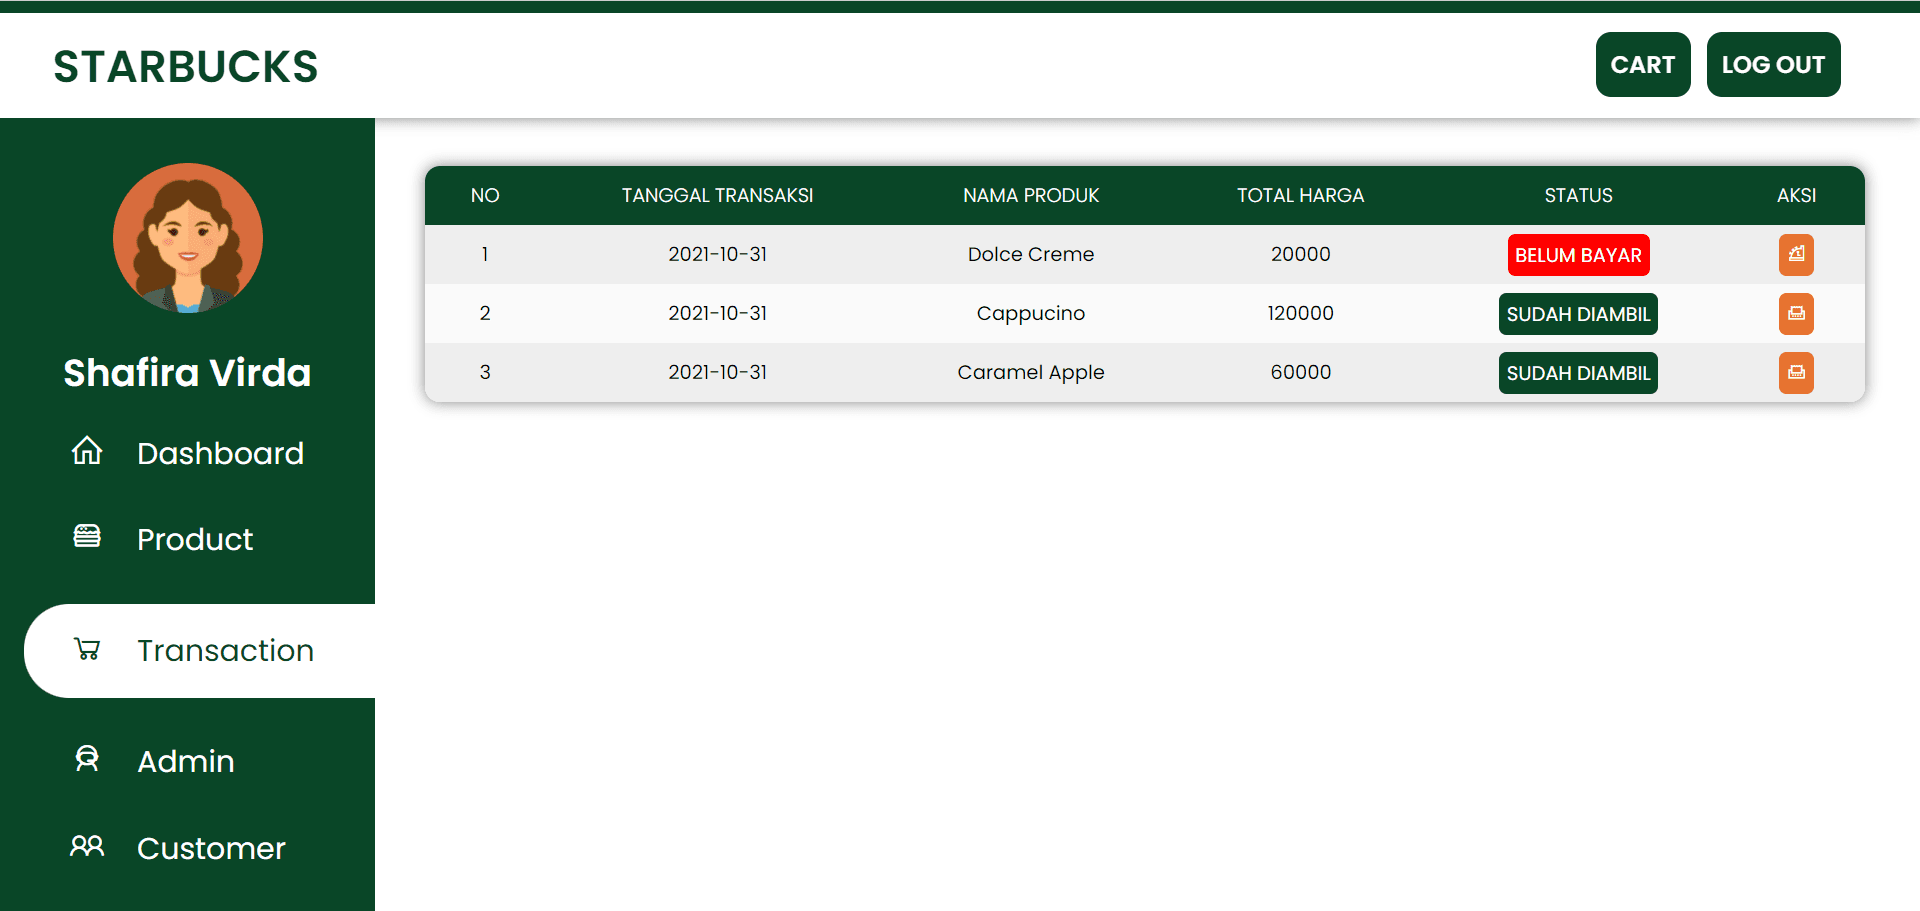
Task: Click row number 3 cell
Action: 485,372
